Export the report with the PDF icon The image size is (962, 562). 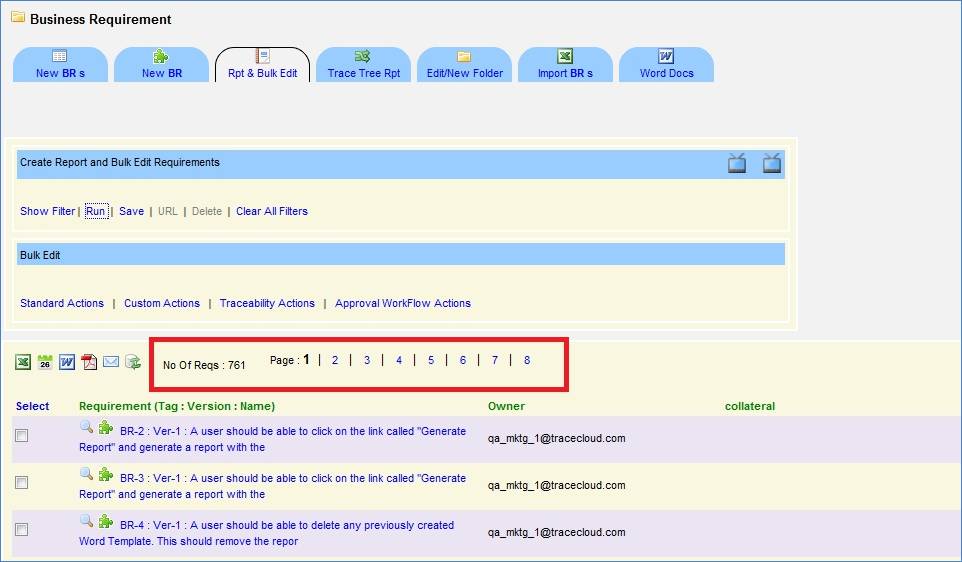click(x=89, y=362)
